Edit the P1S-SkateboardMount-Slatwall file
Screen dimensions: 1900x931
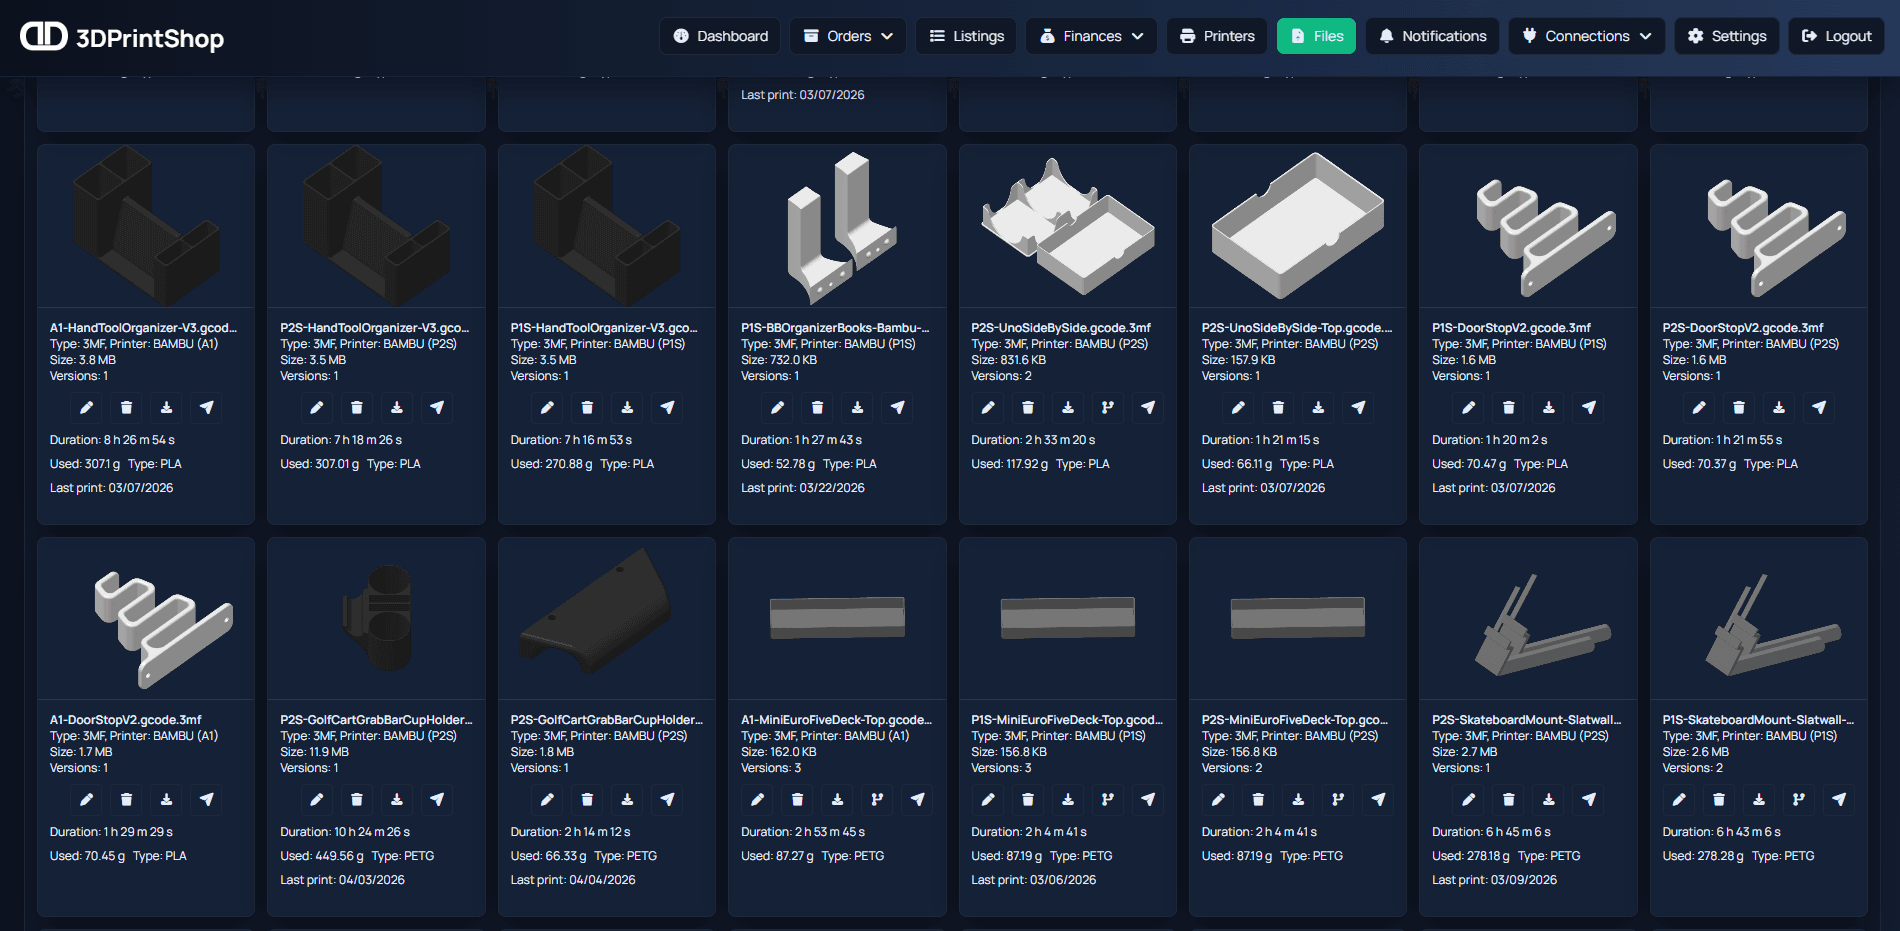point(1679,800)
